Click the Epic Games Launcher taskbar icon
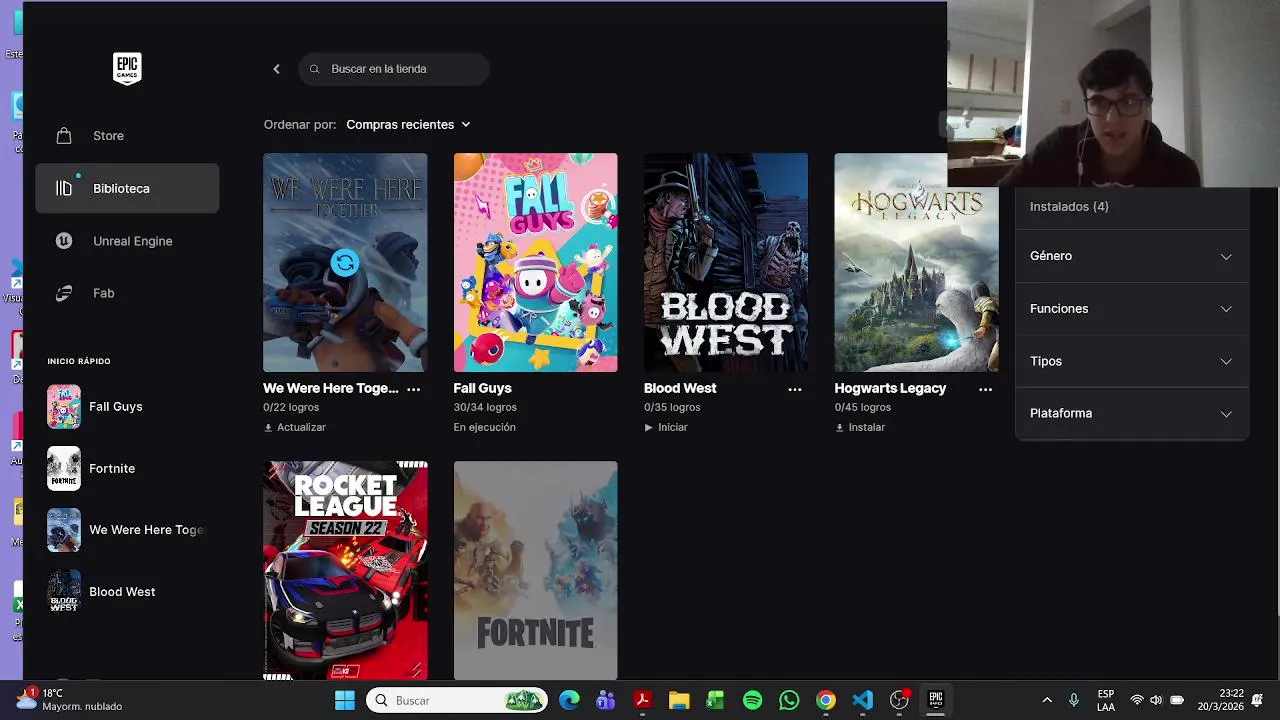The width and height of the screenshot is (1280, 720). 936,700
